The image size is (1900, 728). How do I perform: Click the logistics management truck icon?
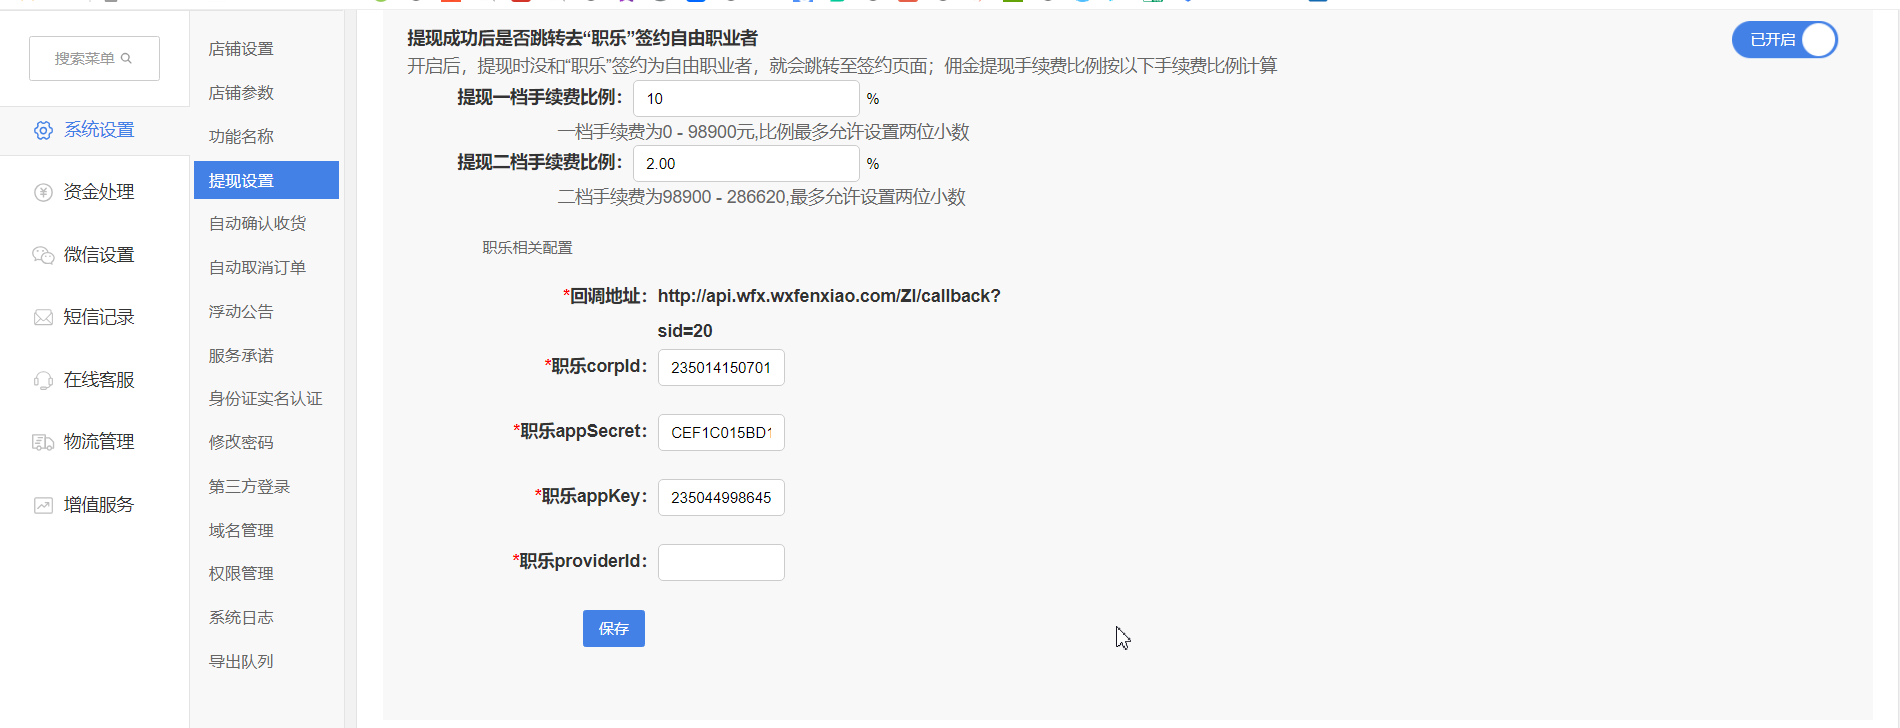click(x=43, y=442)
